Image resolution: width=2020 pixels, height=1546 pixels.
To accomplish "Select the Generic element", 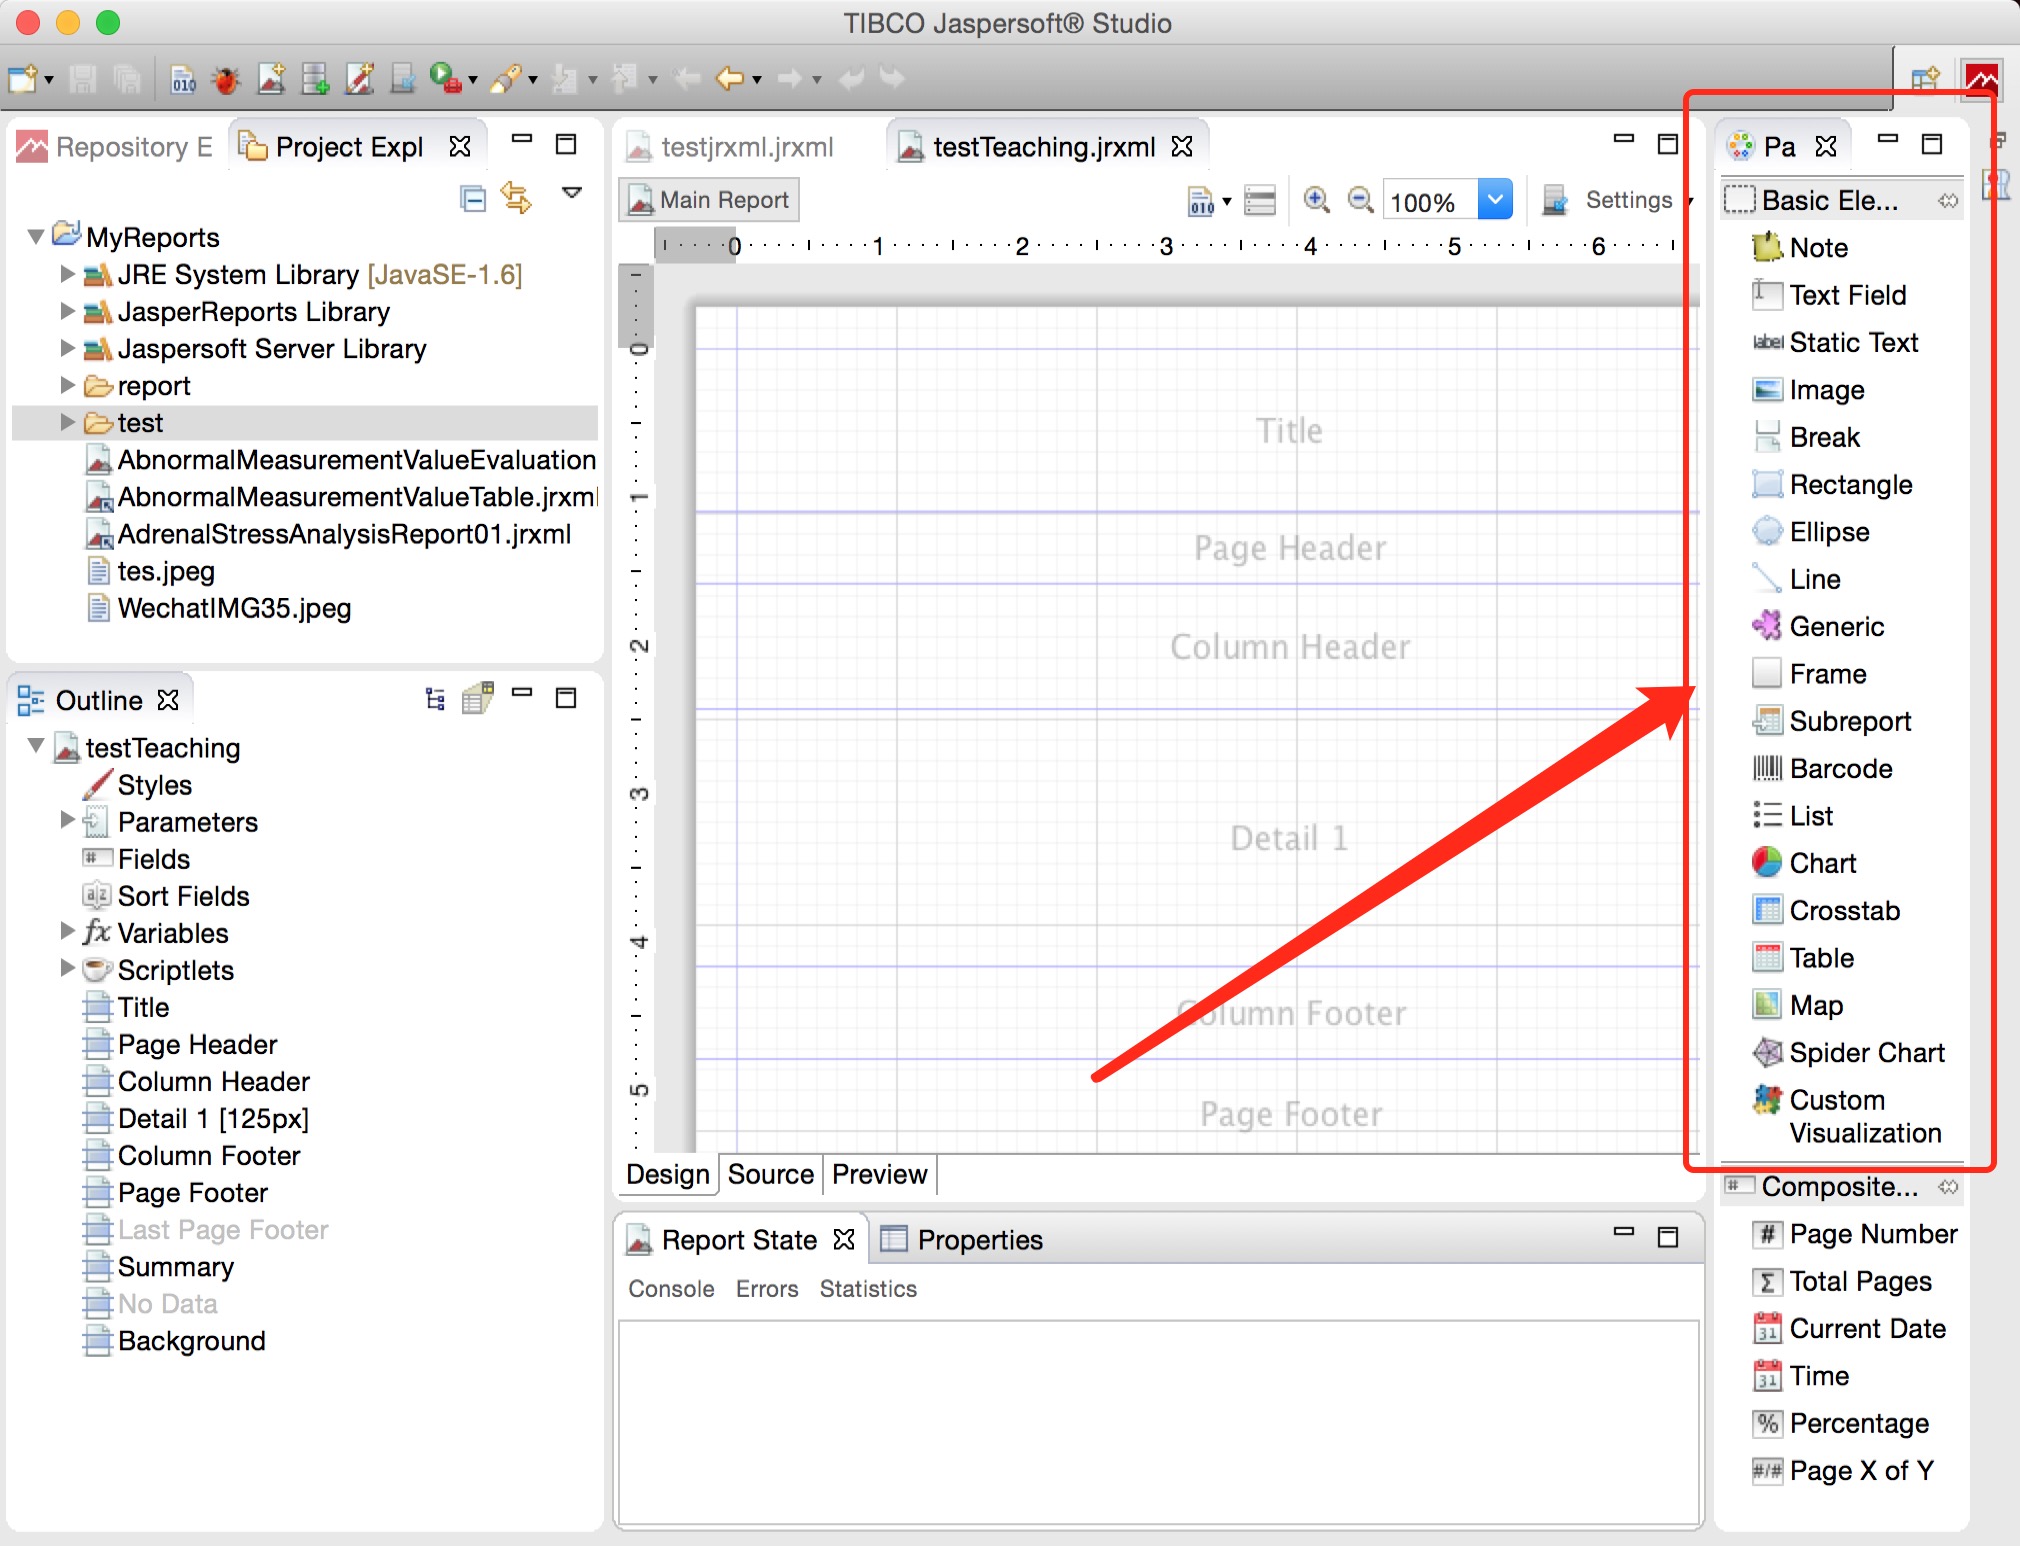I will tap(1818, 626).
